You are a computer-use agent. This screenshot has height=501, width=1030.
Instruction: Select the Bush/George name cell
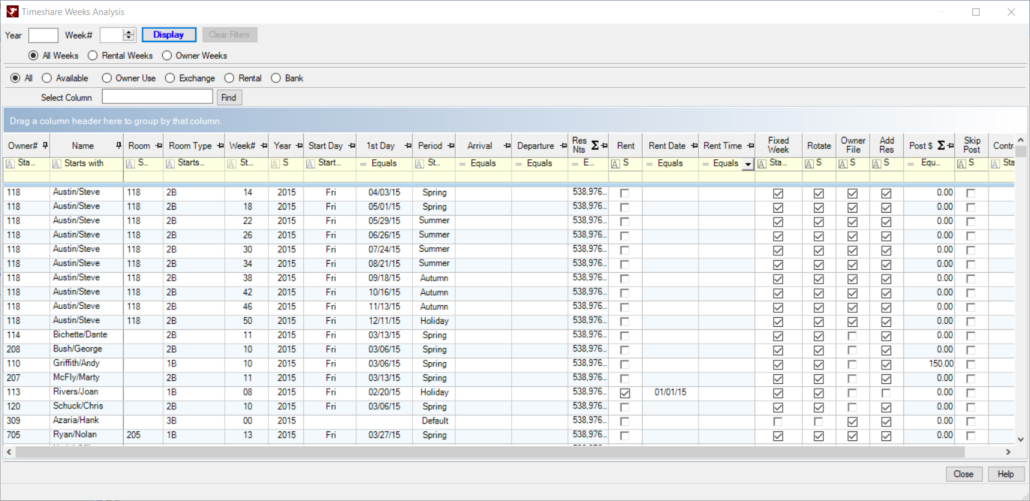87,349
